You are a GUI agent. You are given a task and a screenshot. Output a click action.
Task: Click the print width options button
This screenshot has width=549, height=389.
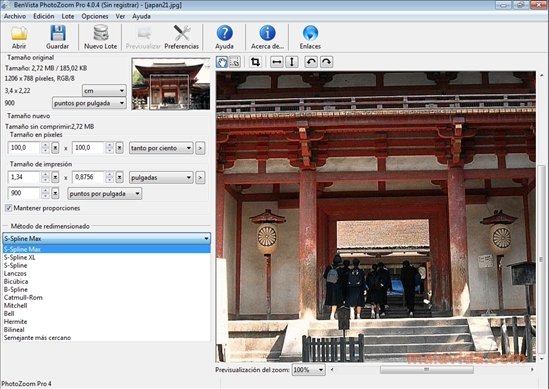(x=55, y=177)
